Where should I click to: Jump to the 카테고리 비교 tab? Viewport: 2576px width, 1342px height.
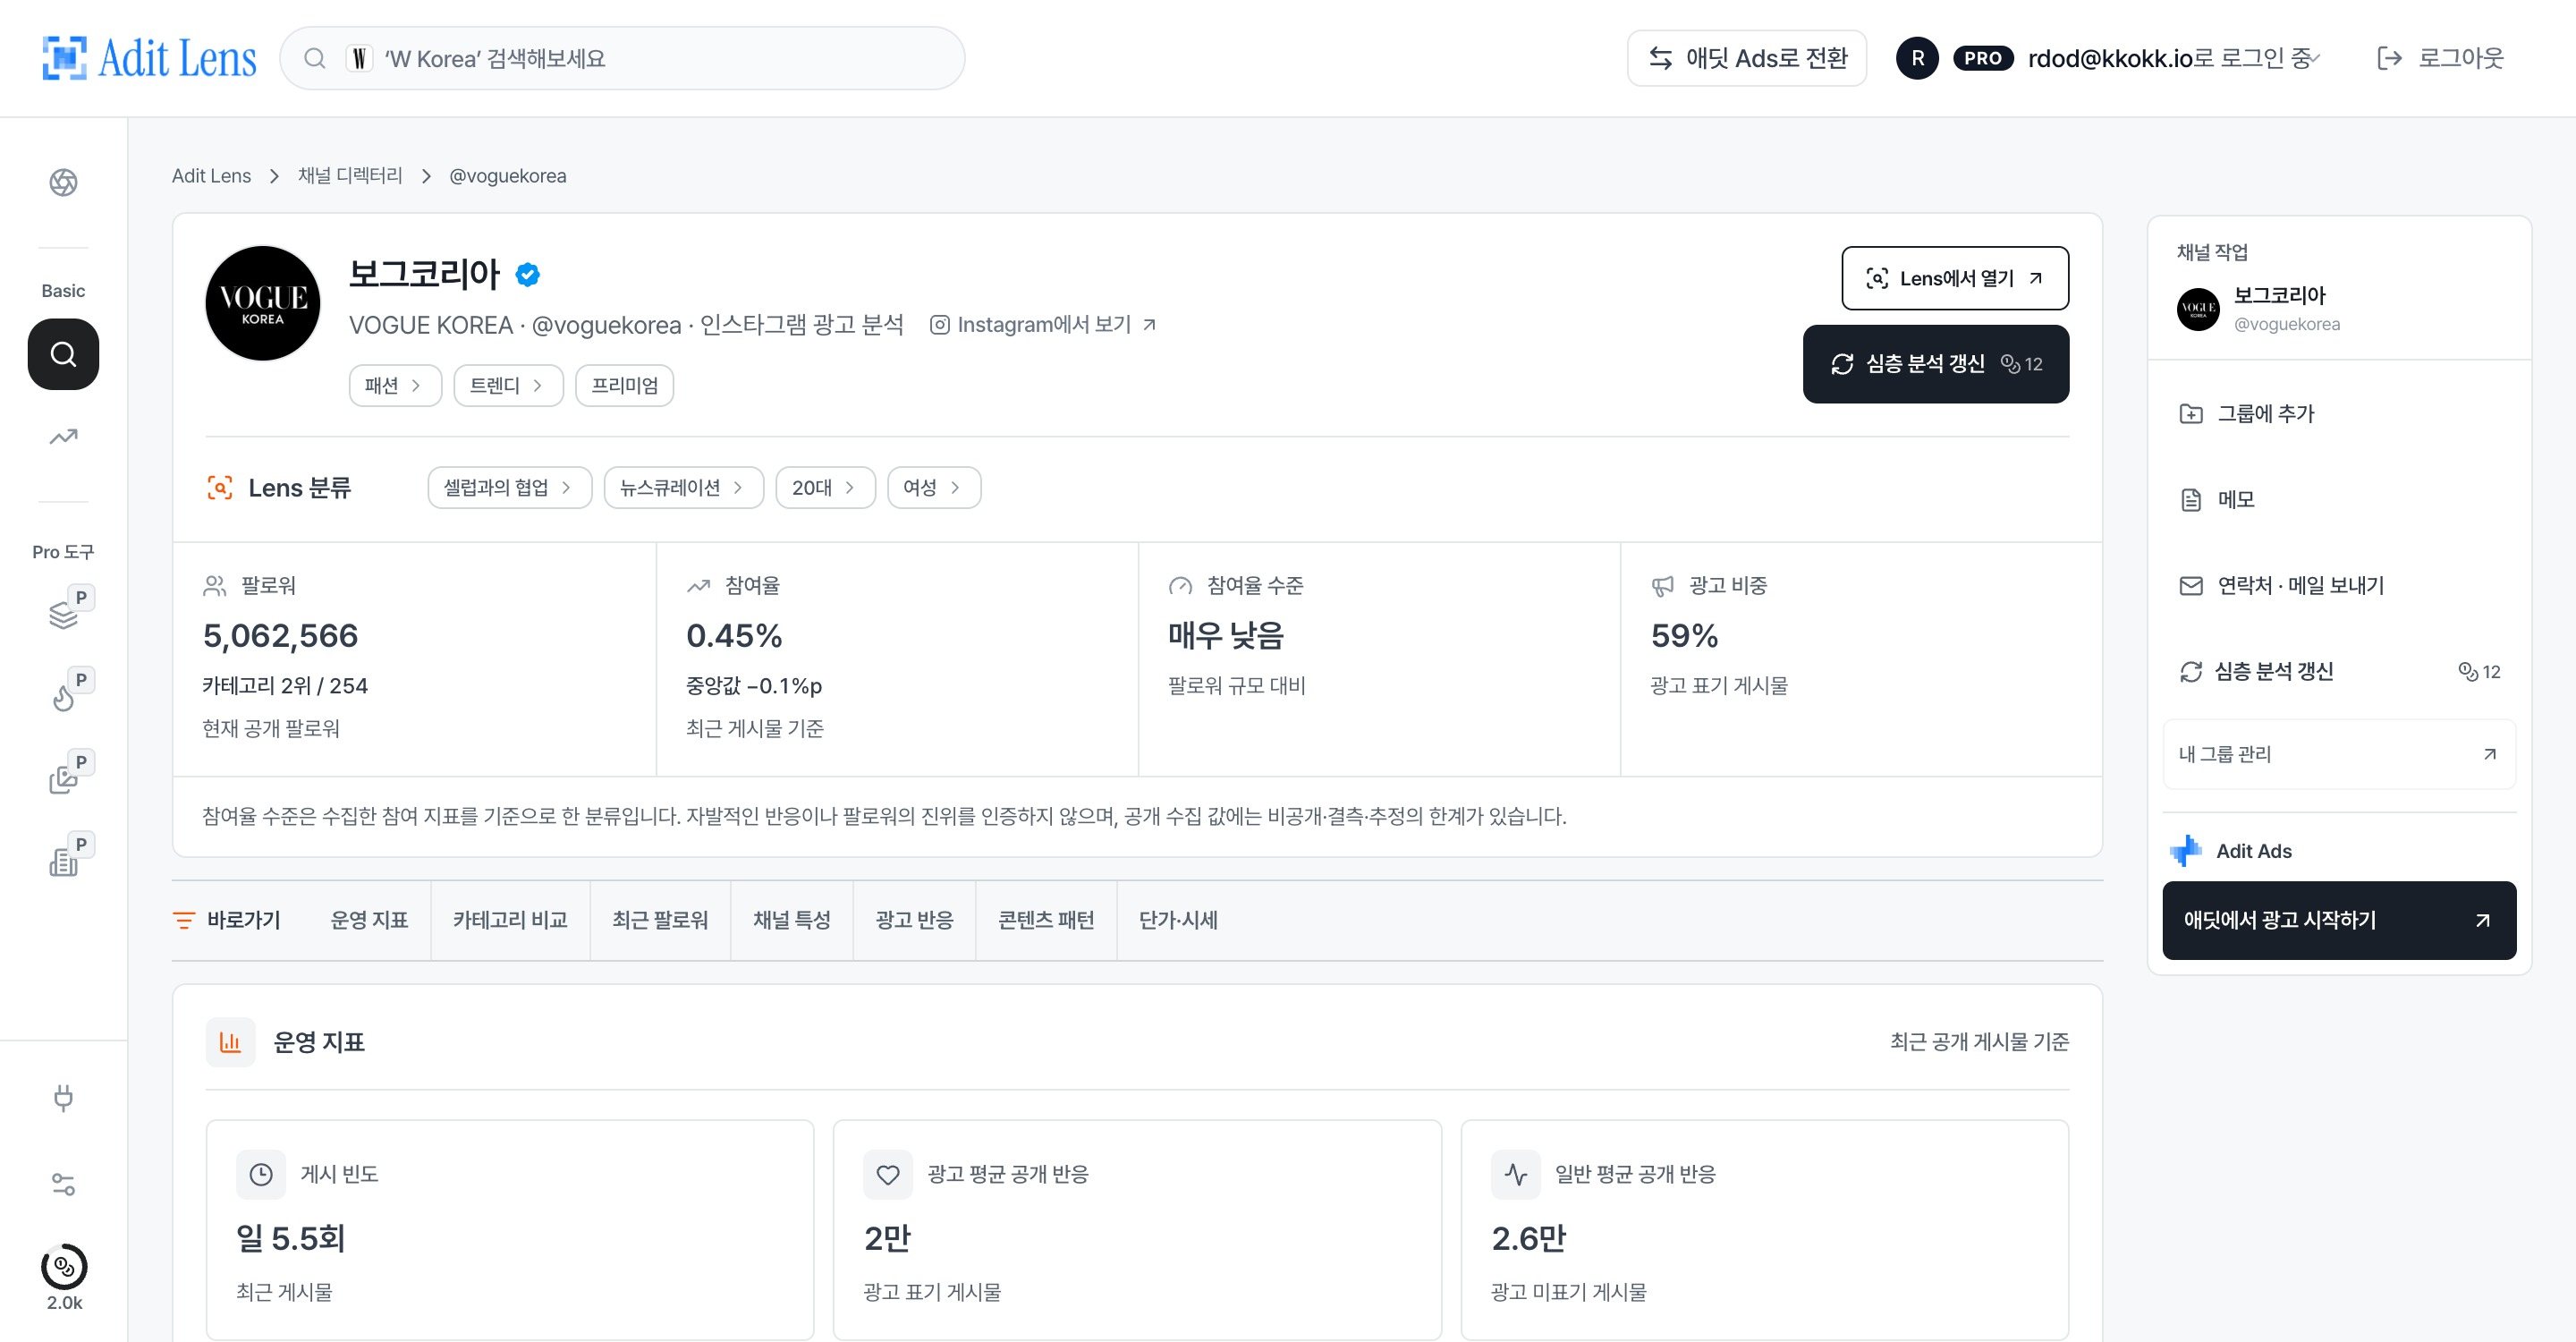pyautogui.click(x=510, y=920)
